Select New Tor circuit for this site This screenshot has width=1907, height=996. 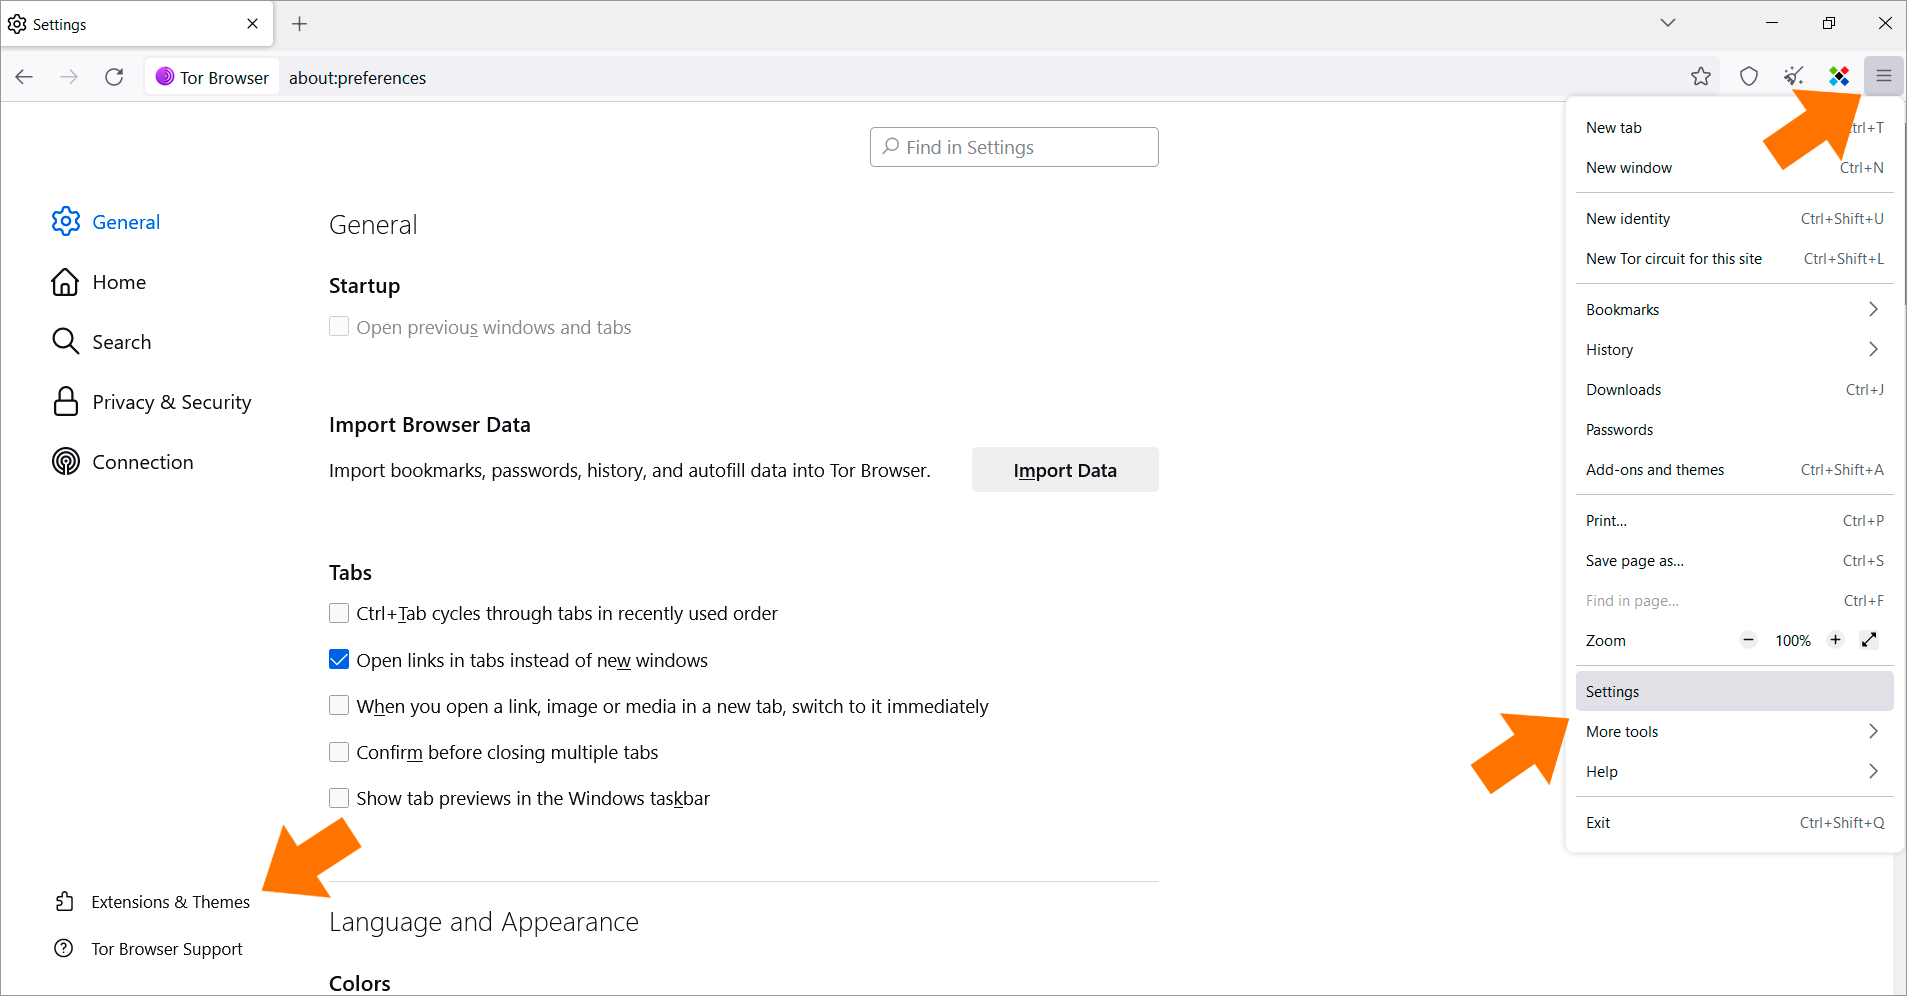[1734, 259]
